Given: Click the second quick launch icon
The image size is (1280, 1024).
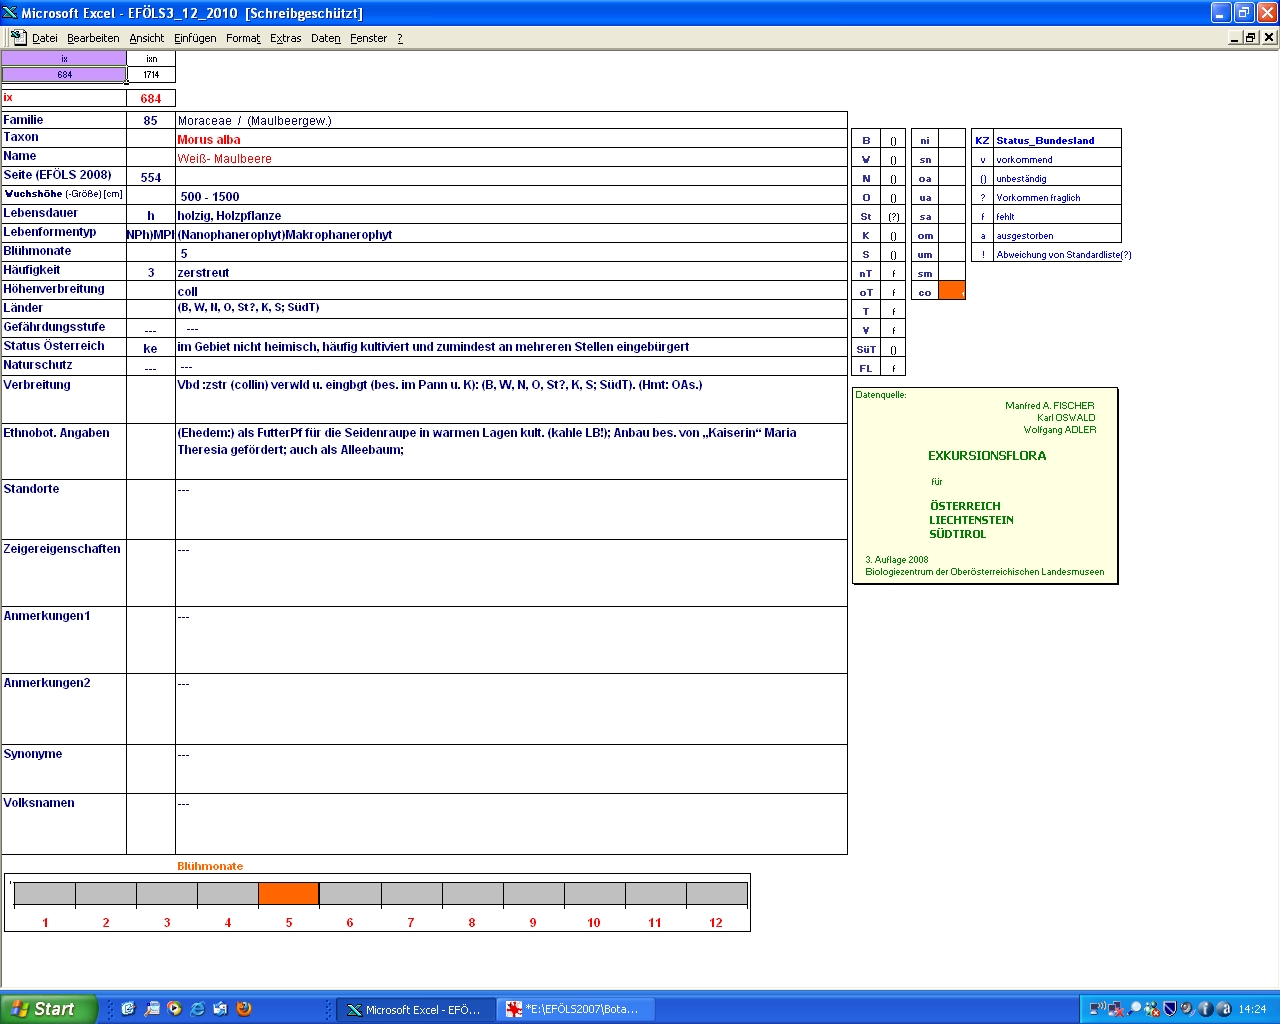Looking at the screenshot, I should 152,1009.
